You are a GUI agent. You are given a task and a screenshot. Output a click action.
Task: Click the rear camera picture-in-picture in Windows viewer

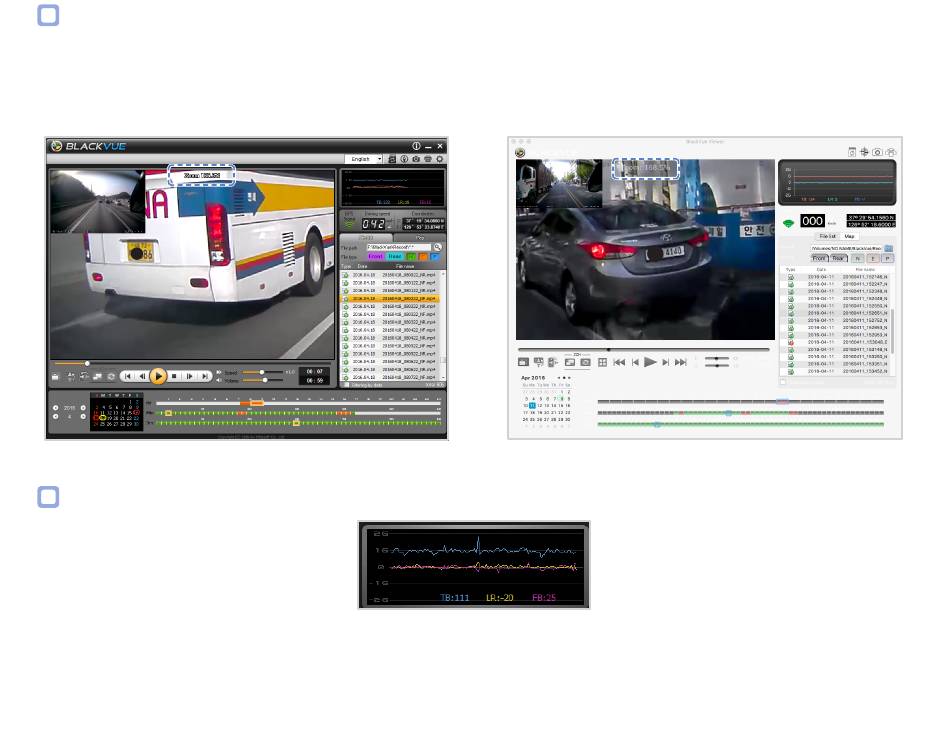98,201
